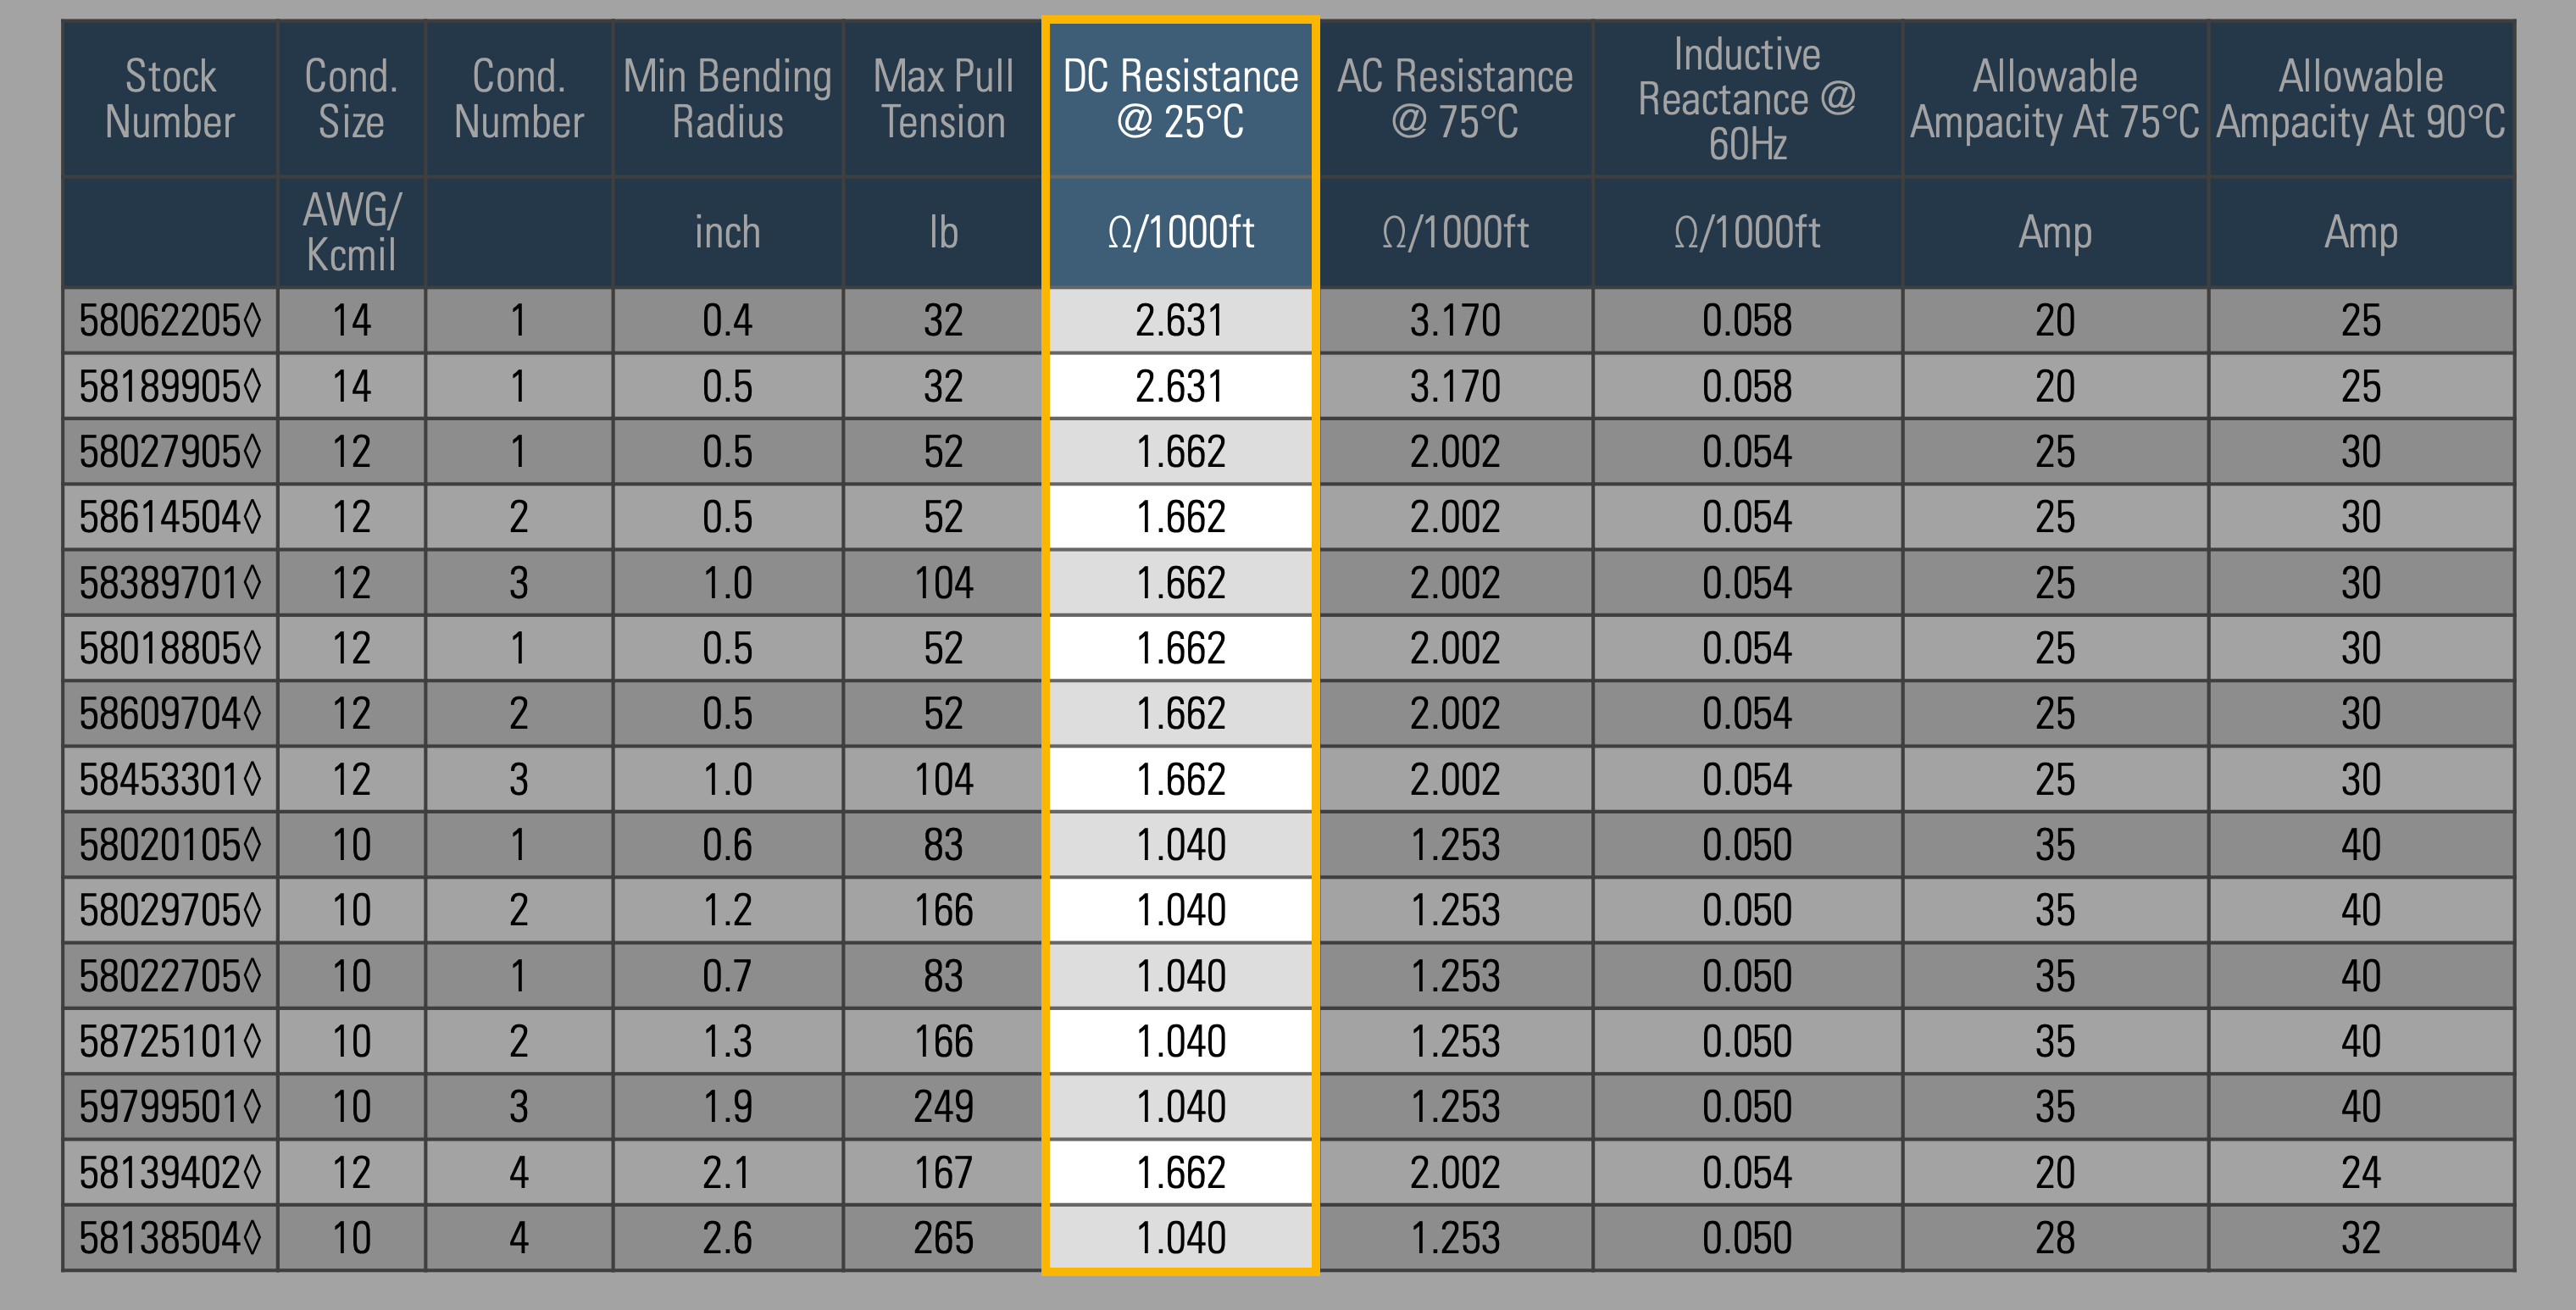Click conductor number 3 in row 59799501
The height and width of the screenshot is (1310, 2576).
click(x=518, y=1107)
